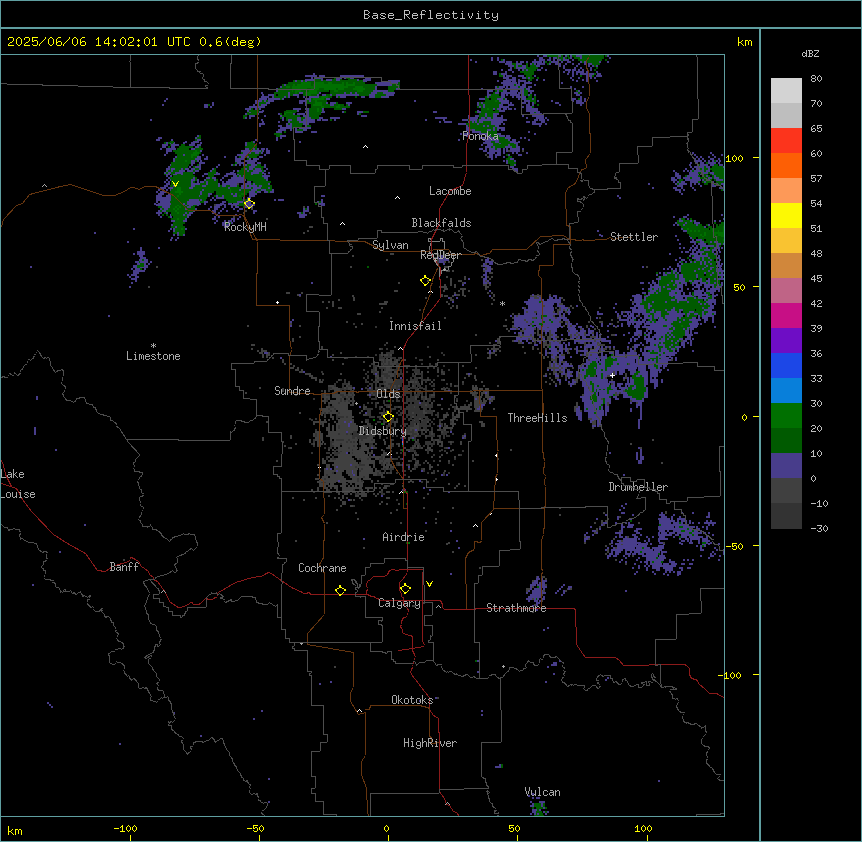Click the Stettler city label

(x=634, y=237)
